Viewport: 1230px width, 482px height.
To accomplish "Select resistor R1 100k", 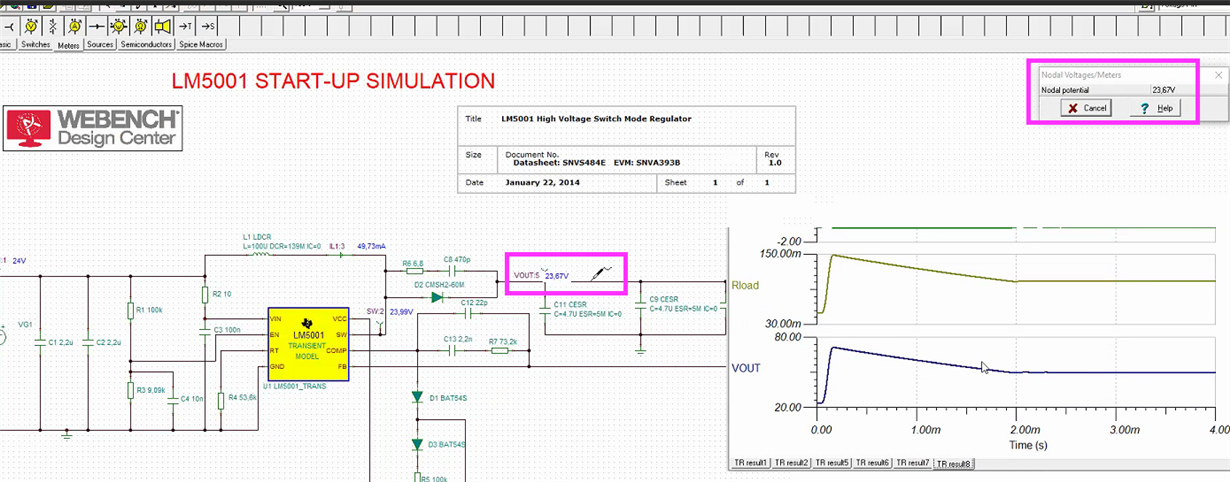I will tap(145, 310).
